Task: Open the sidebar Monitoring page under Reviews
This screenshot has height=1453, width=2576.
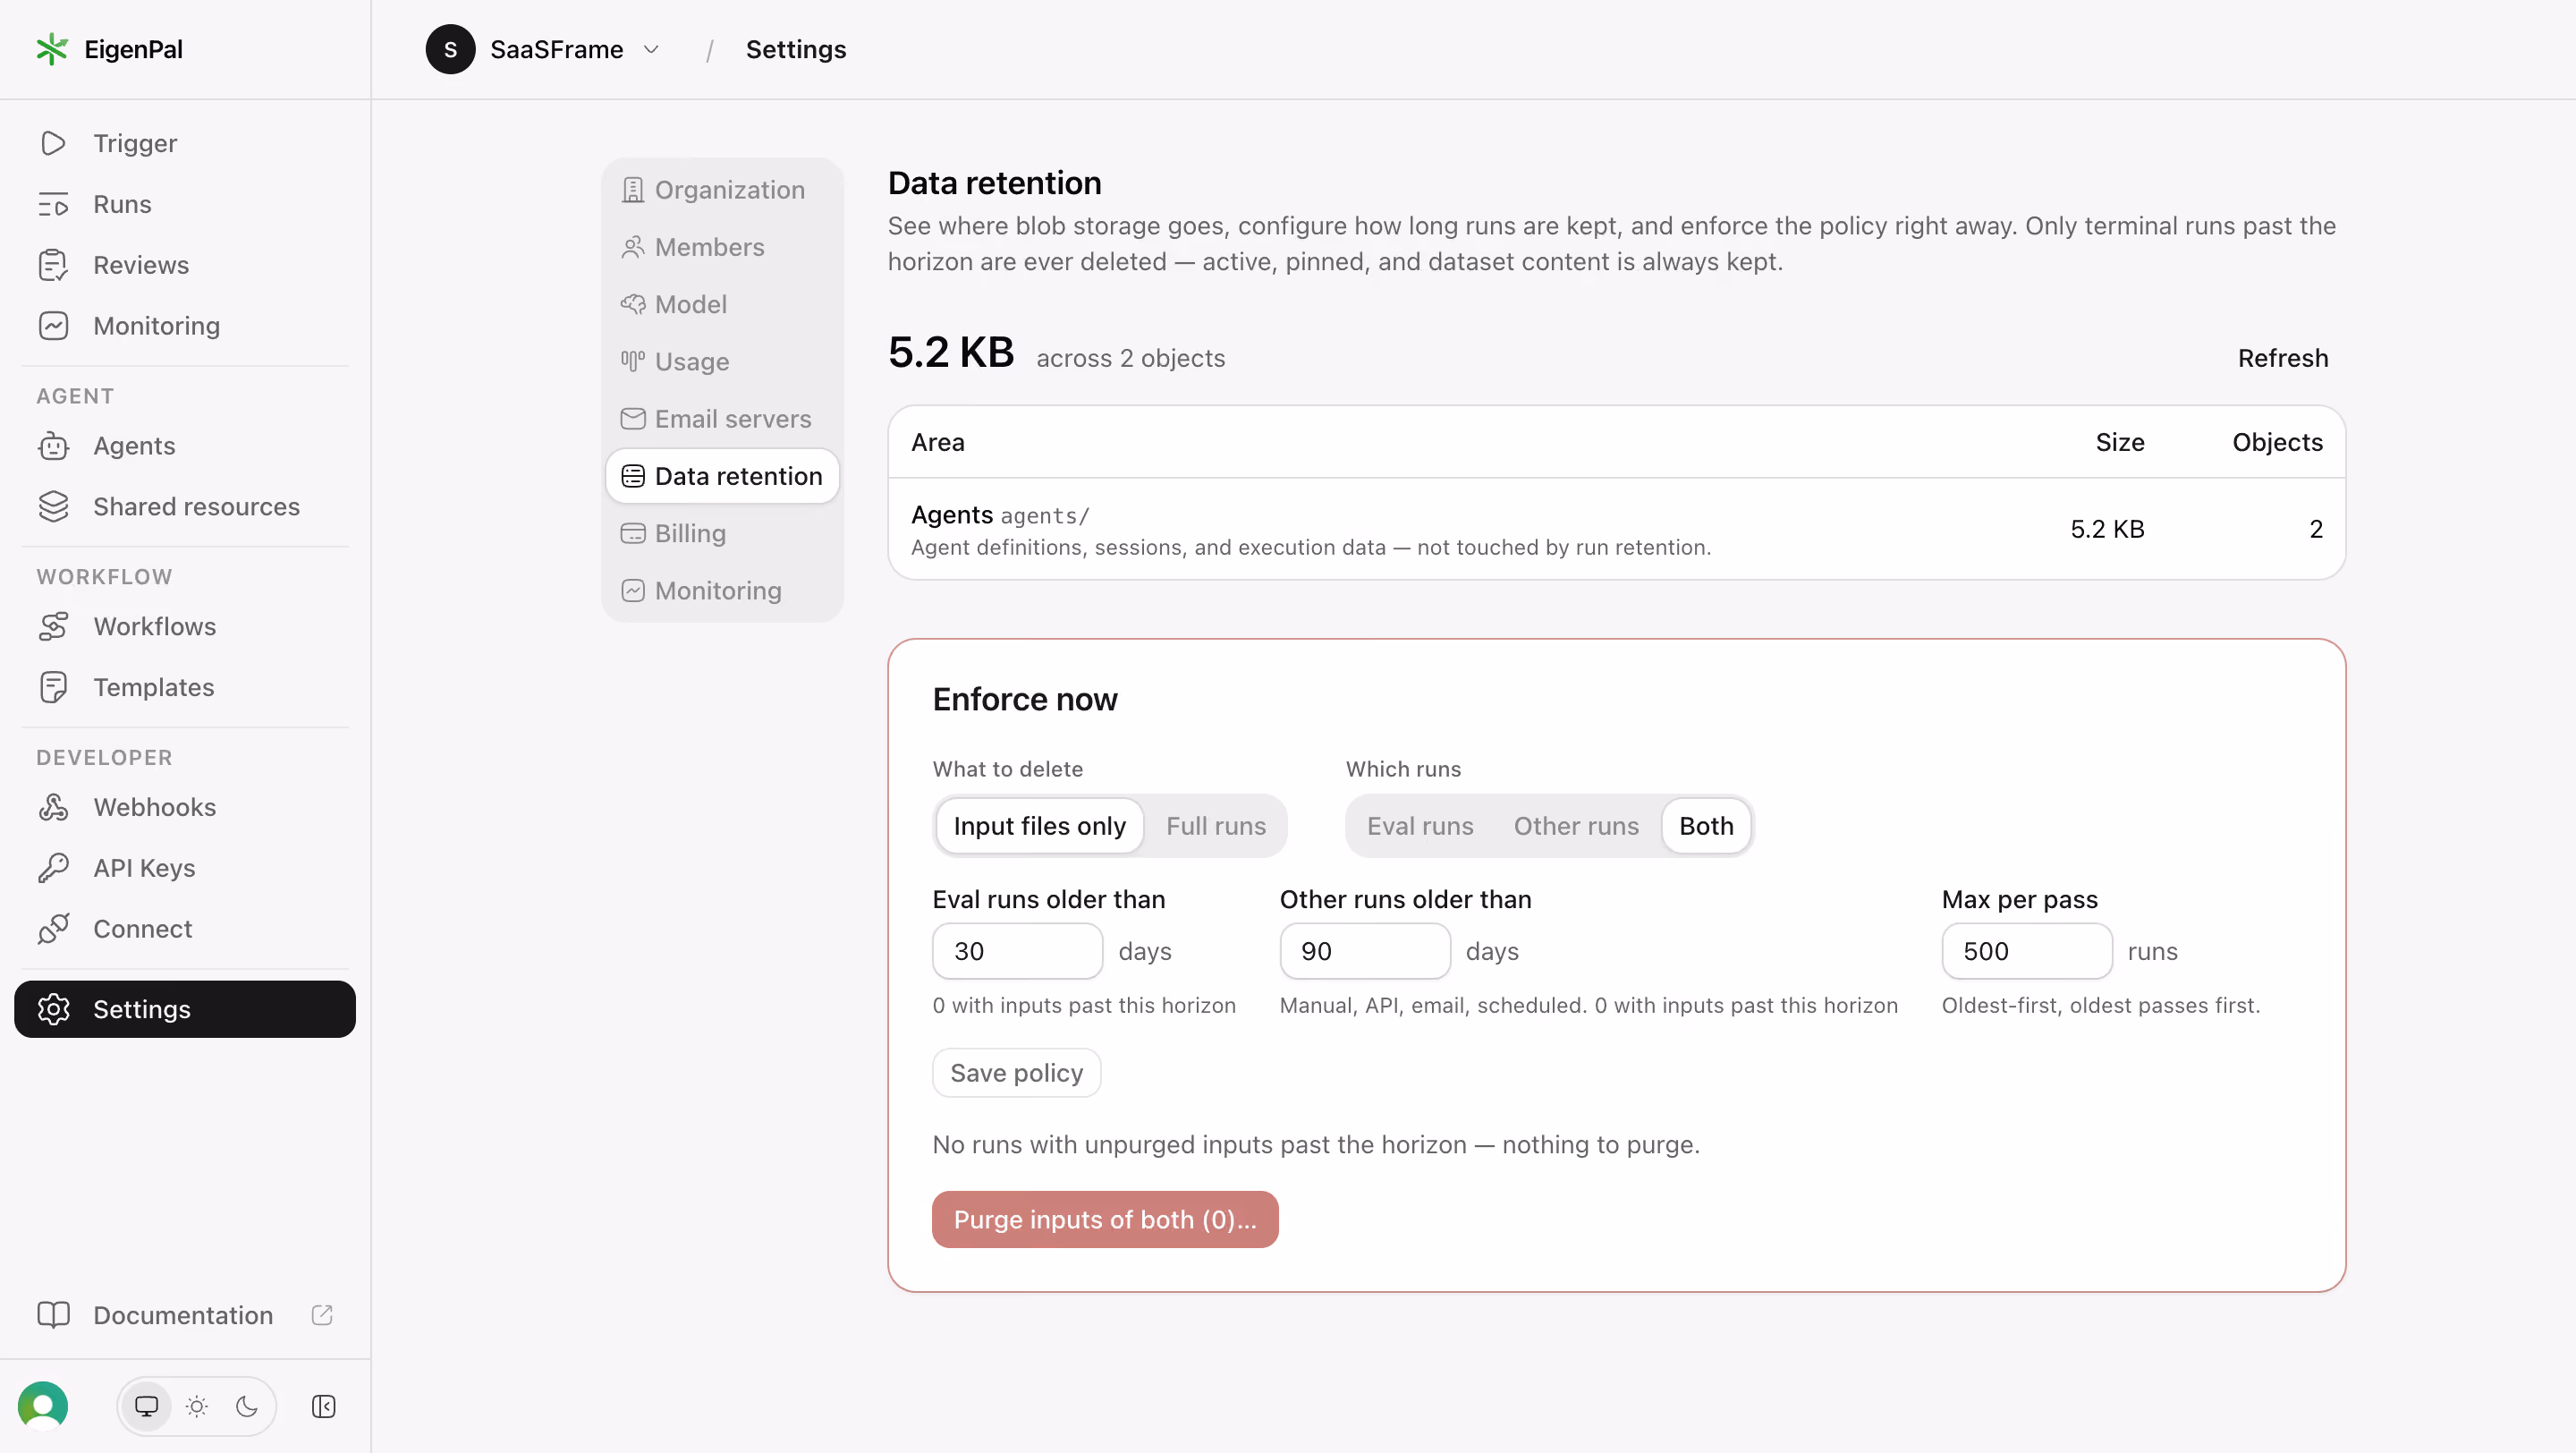Action: pos(185,326)
